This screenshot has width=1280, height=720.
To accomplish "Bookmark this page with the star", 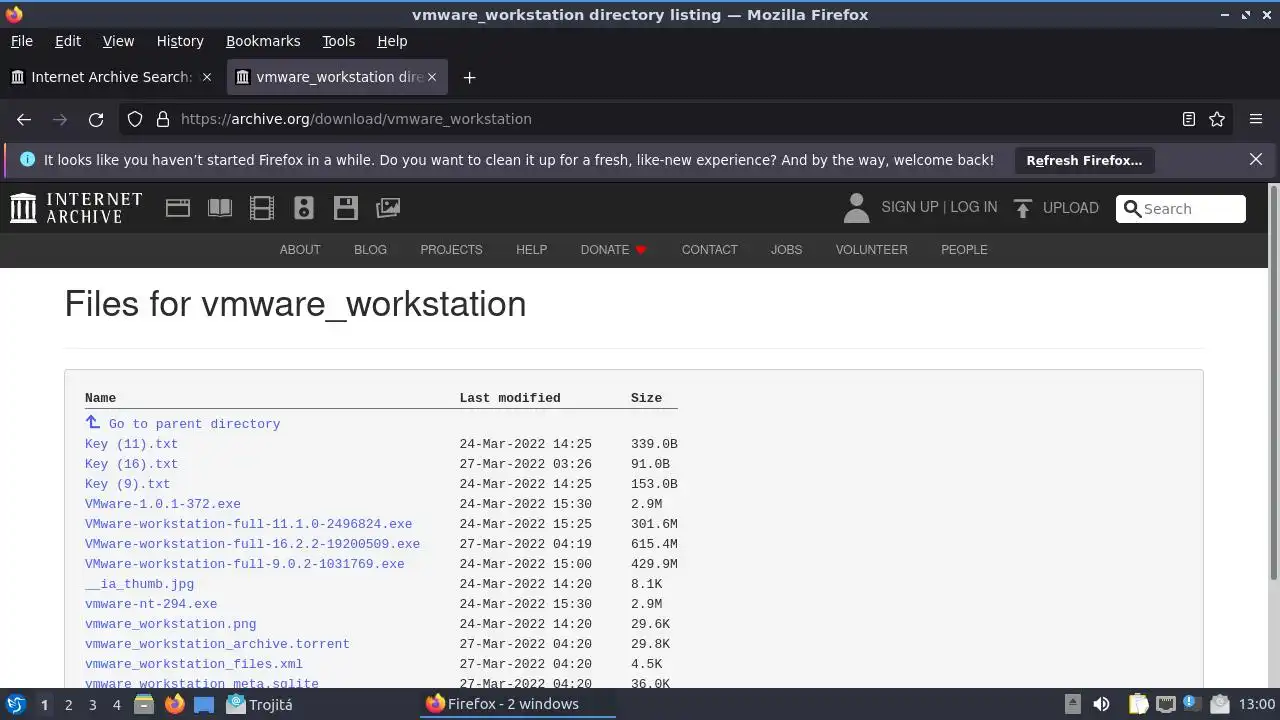I will (x=1217, y=119).
